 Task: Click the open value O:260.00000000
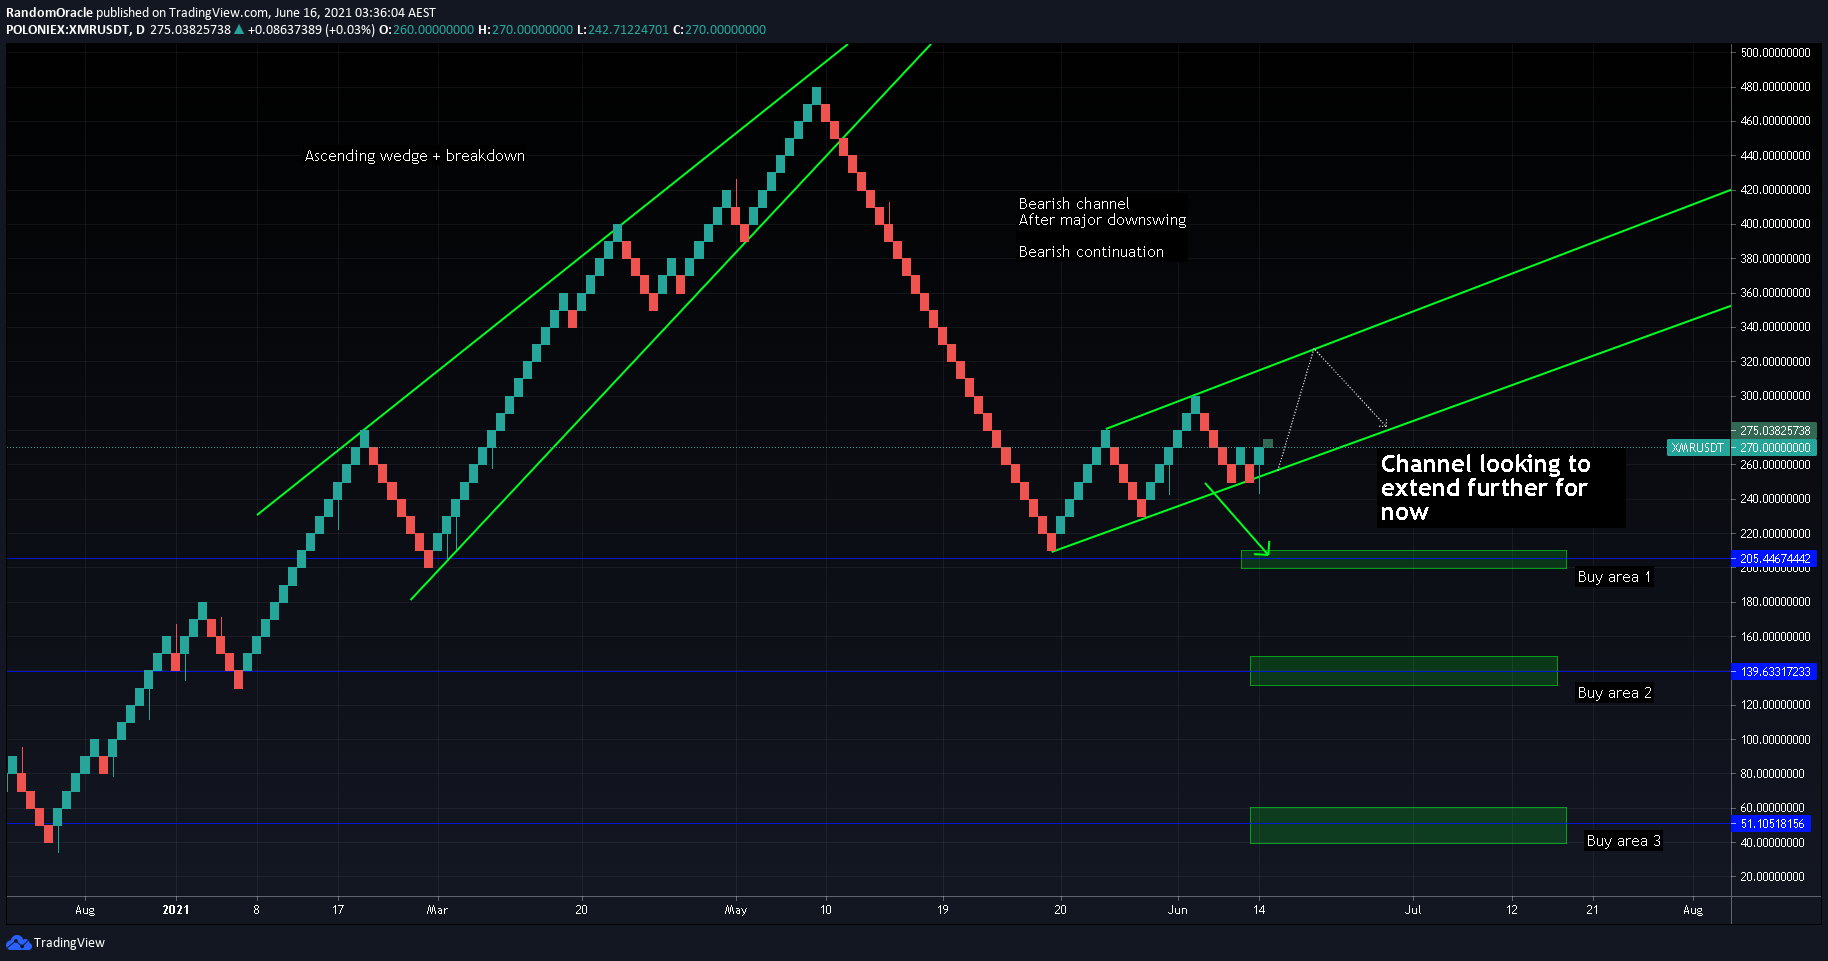(427, 30)
